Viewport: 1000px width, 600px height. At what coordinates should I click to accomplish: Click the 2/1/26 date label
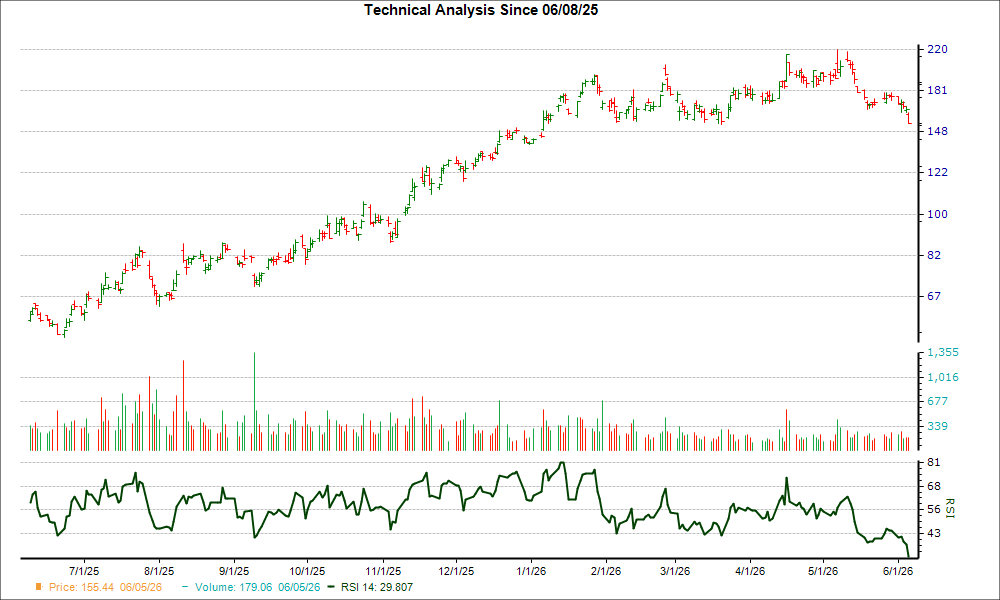pyautogui.click(x=606, y=571)
